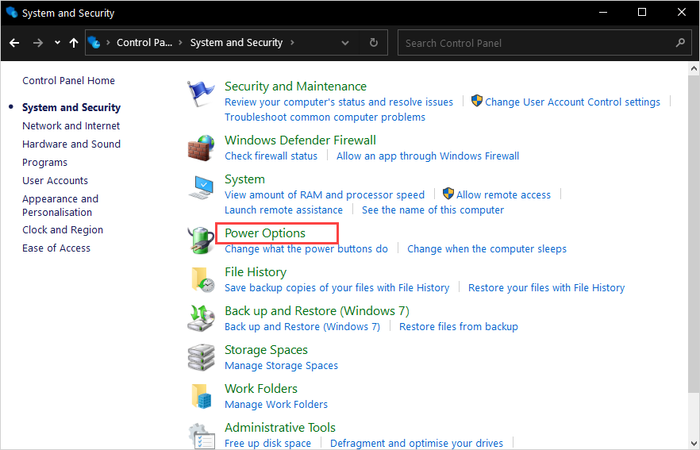700x450 pixels.
Task: Expand the chevron before Control Panel breadcrumb
Action: tap(108, 42)
